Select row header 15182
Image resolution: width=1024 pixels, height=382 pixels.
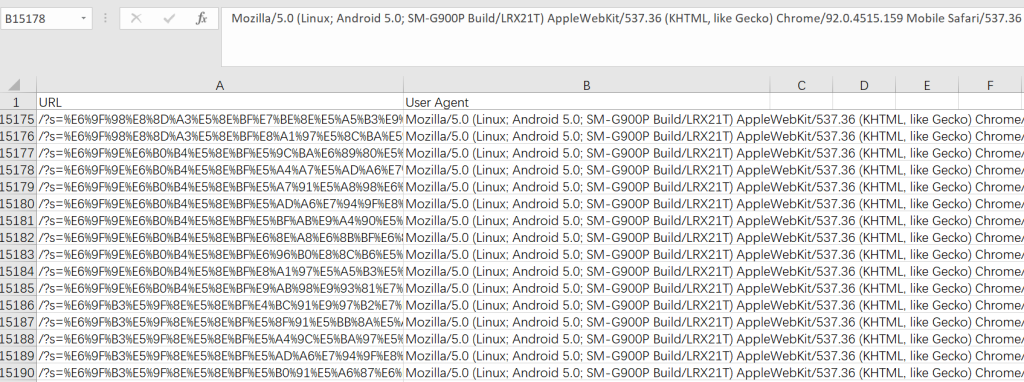18,238
